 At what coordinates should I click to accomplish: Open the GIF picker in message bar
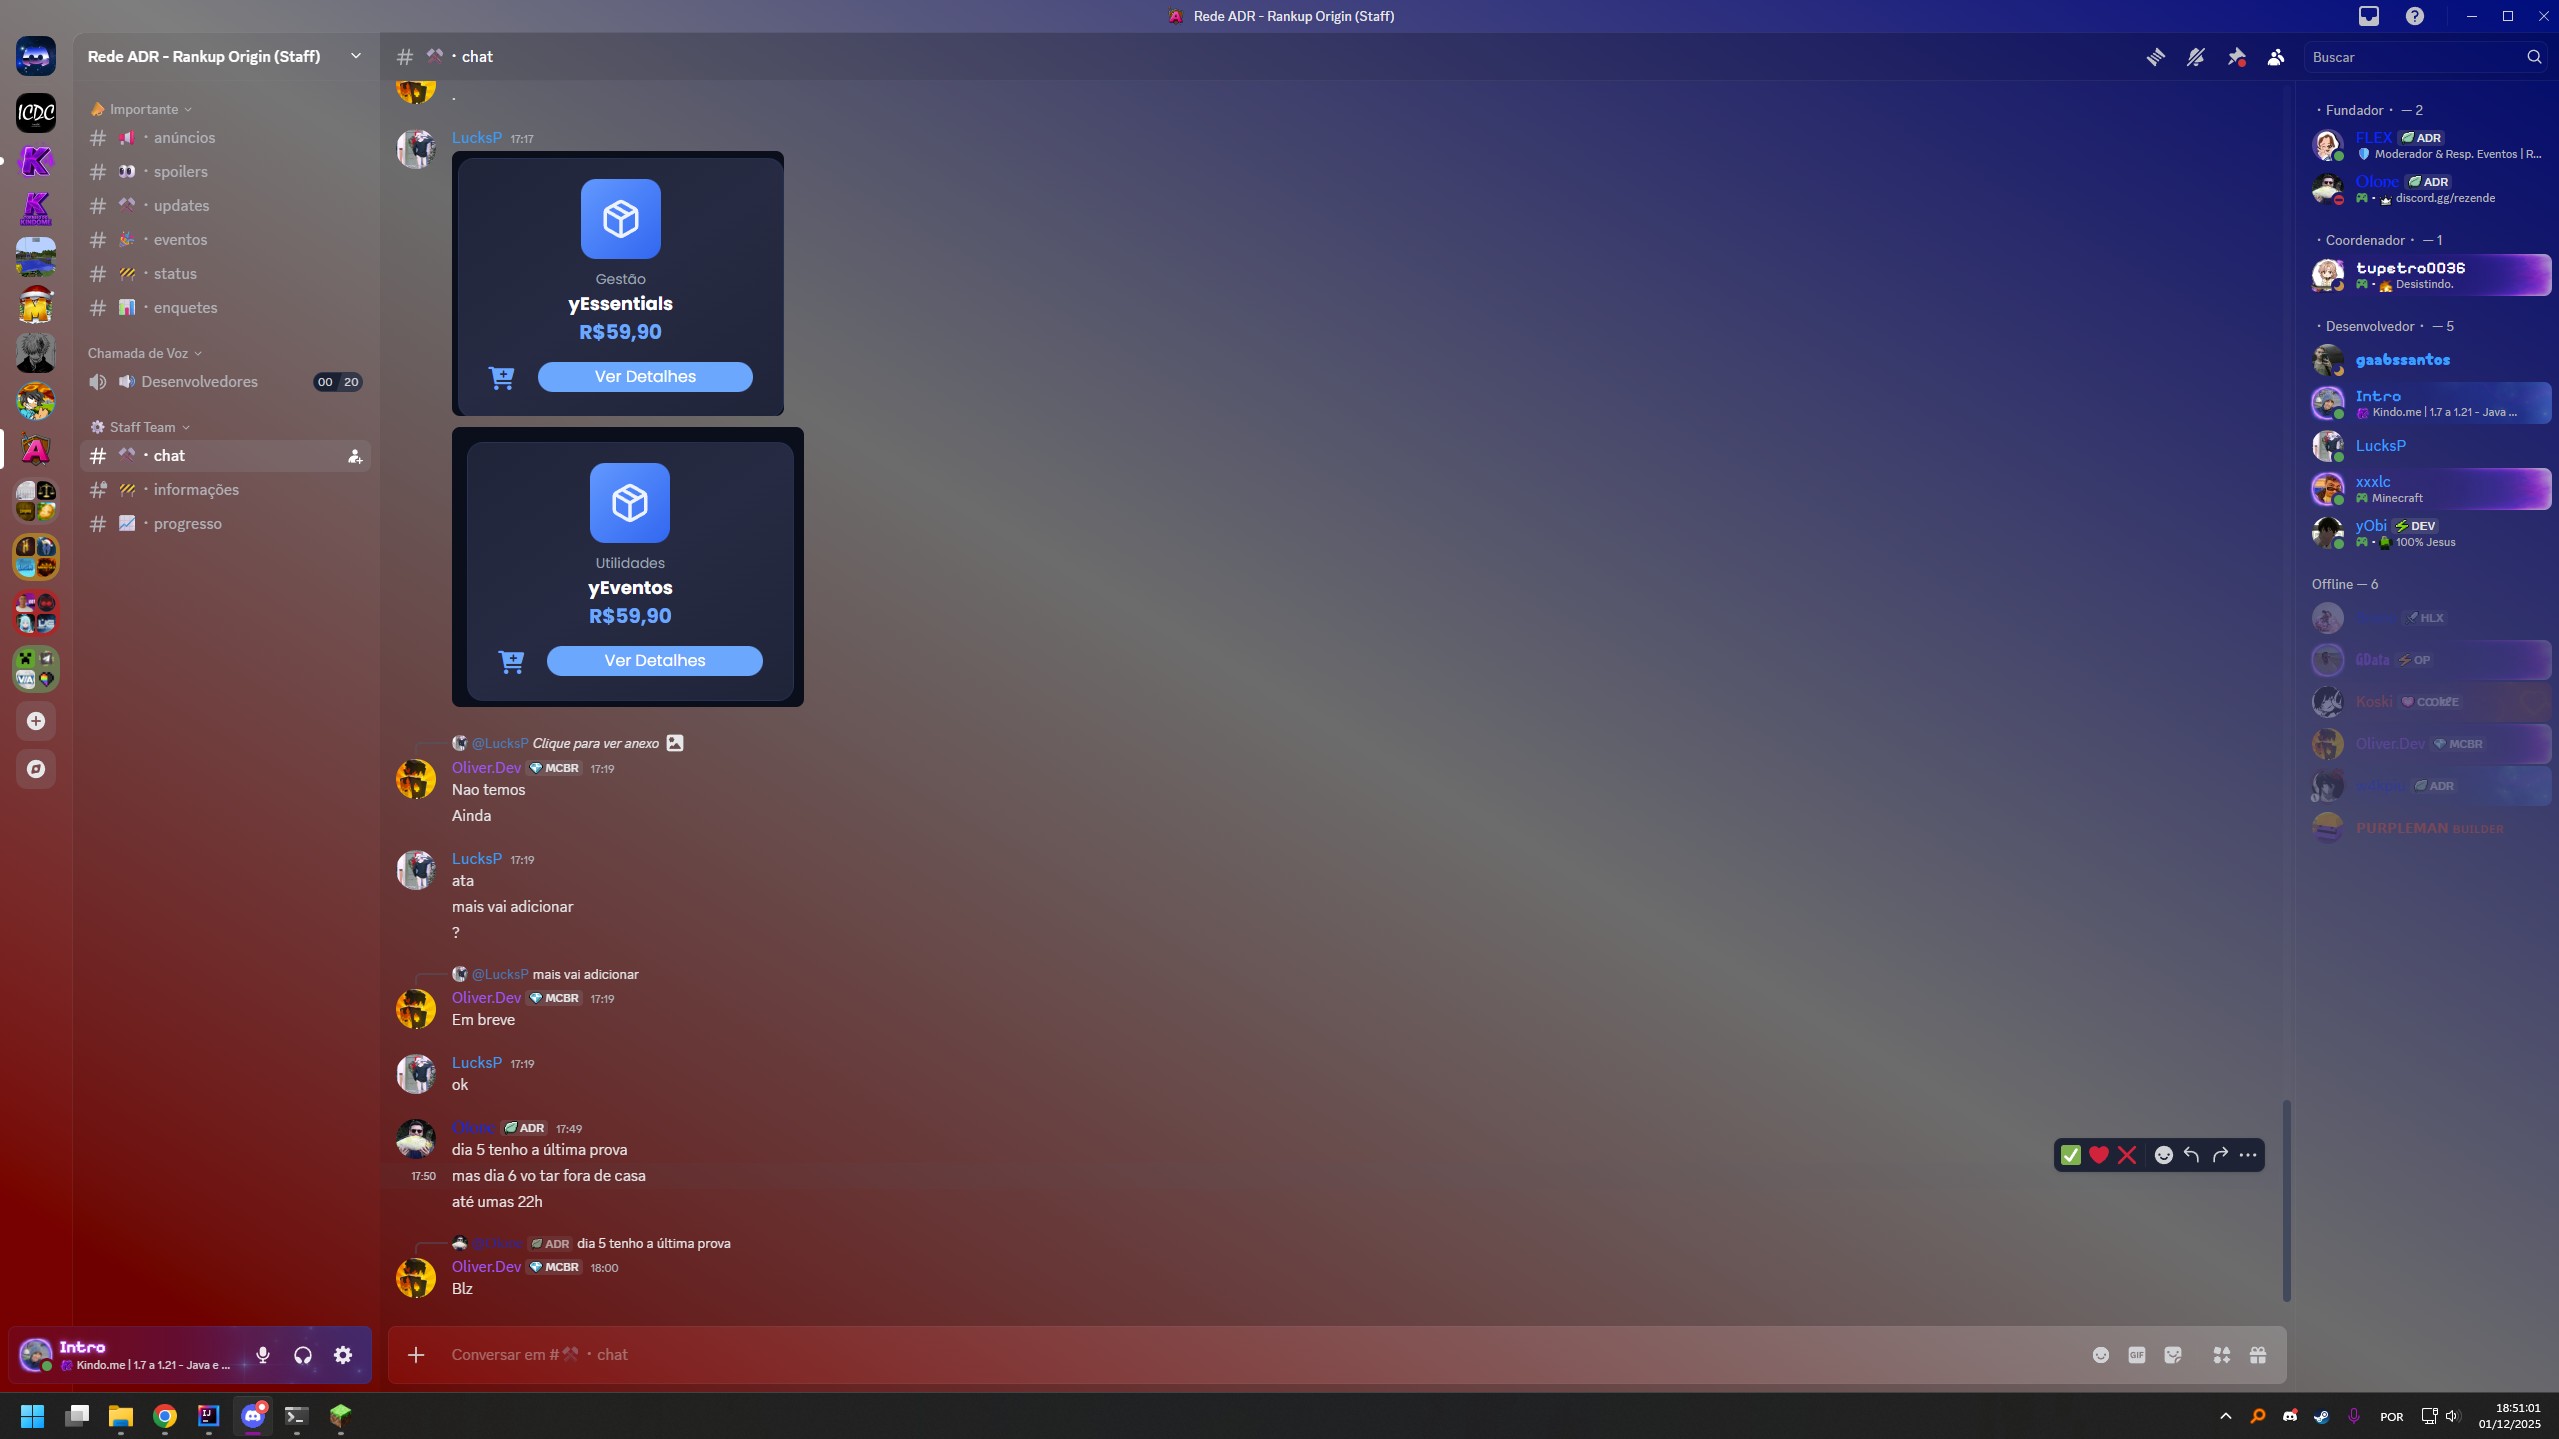pos(2137,1355)
